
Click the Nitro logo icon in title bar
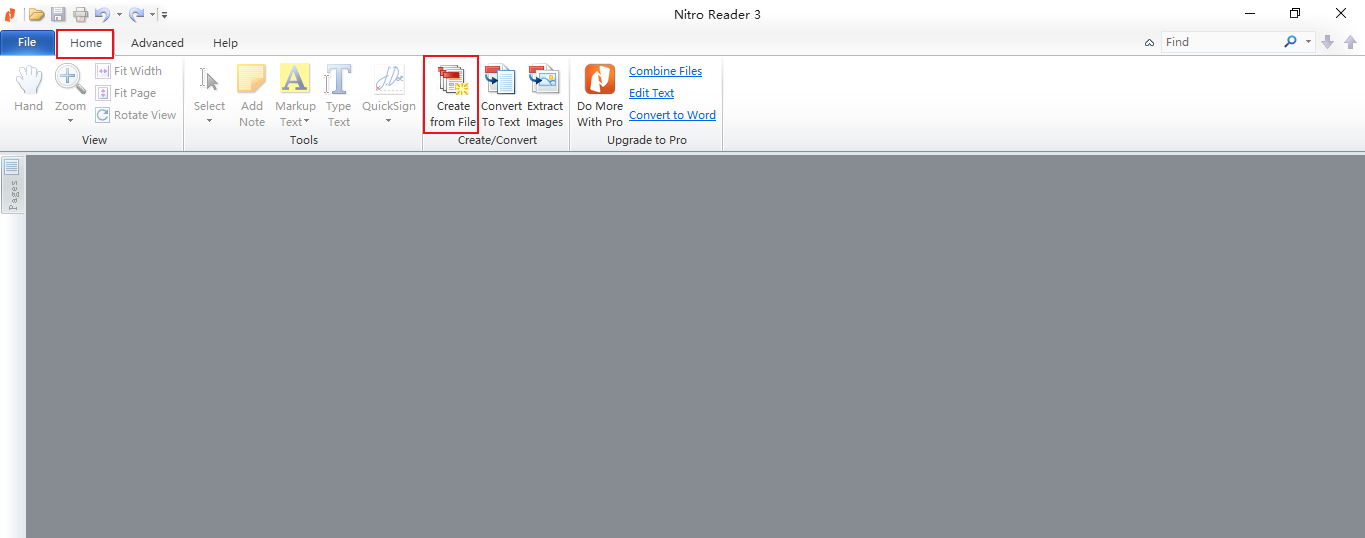(10, 14)
